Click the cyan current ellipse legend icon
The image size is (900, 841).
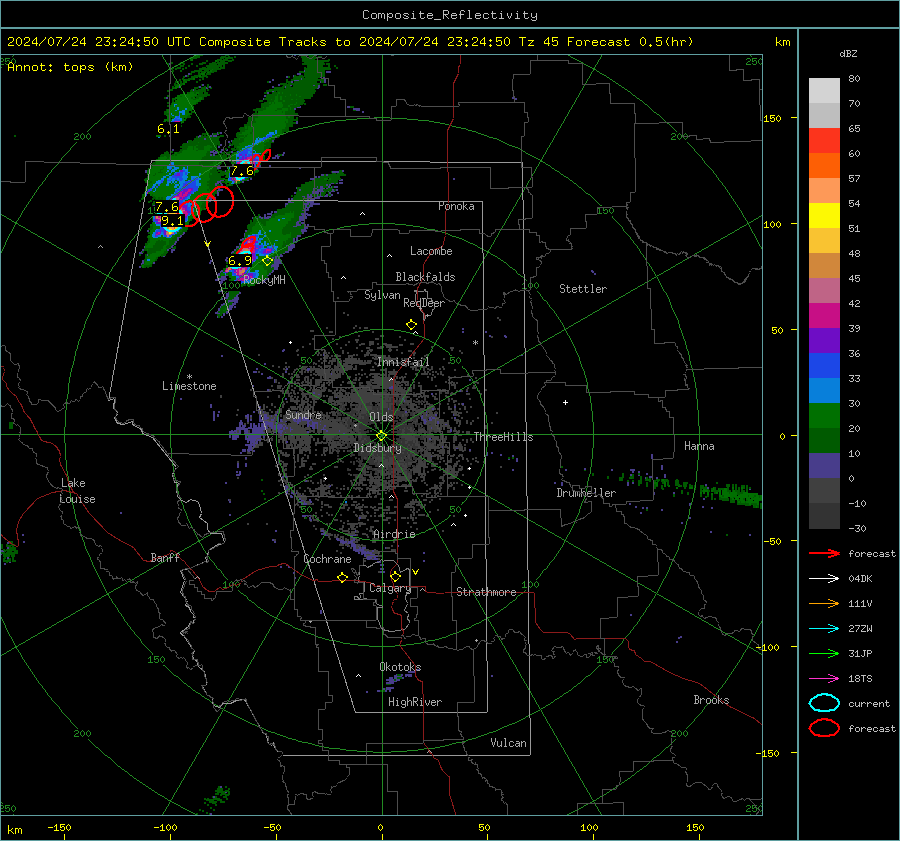(824, 703)
